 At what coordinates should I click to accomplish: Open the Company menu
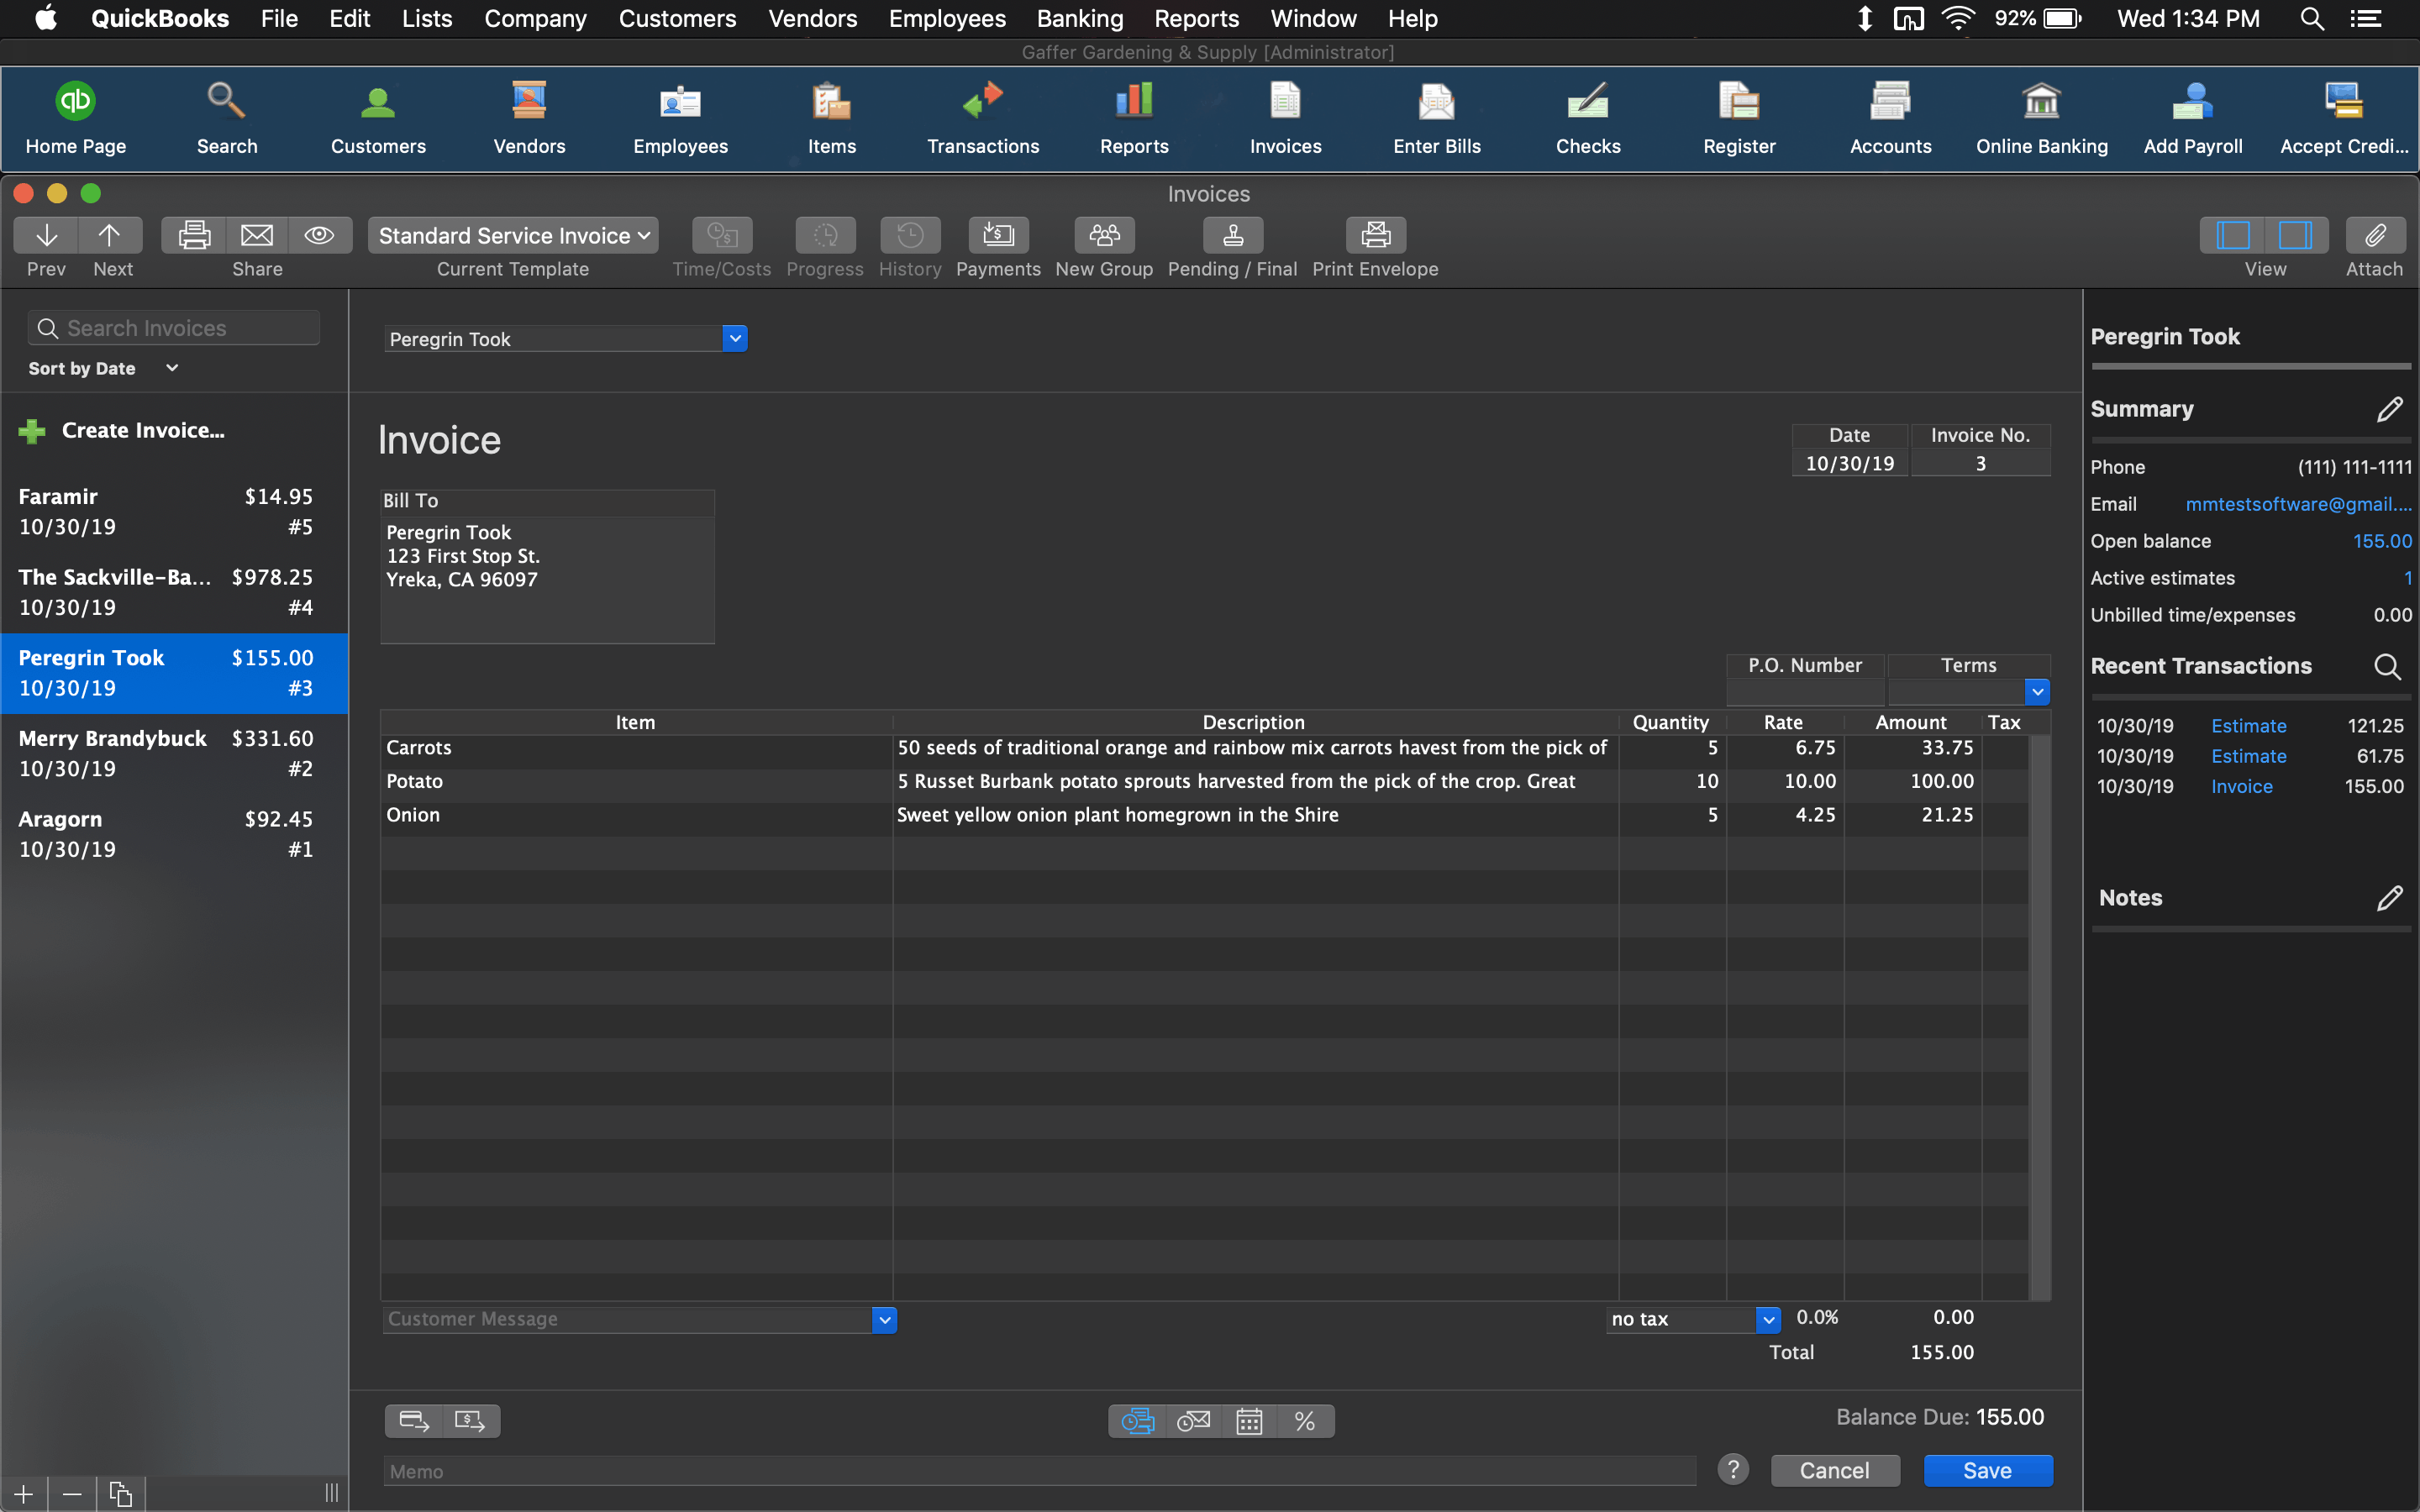[535, 18]
